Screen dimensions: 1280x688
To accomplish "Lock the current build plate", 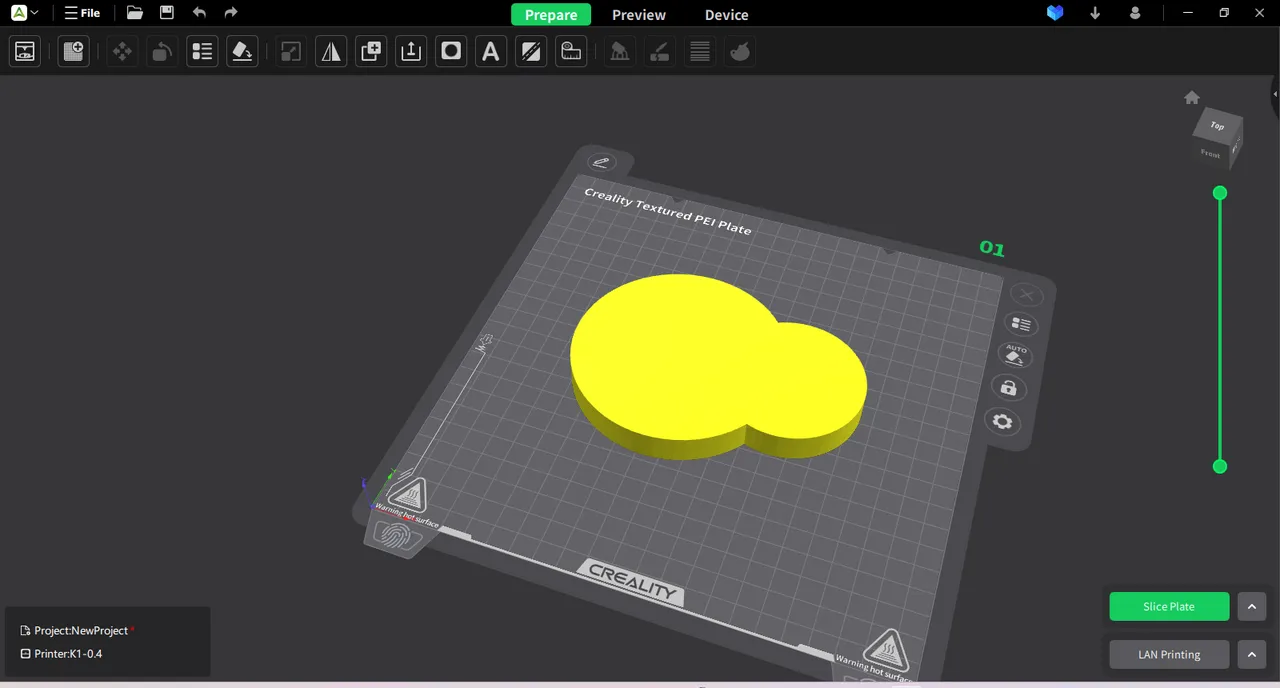I will pos(1008,388).
